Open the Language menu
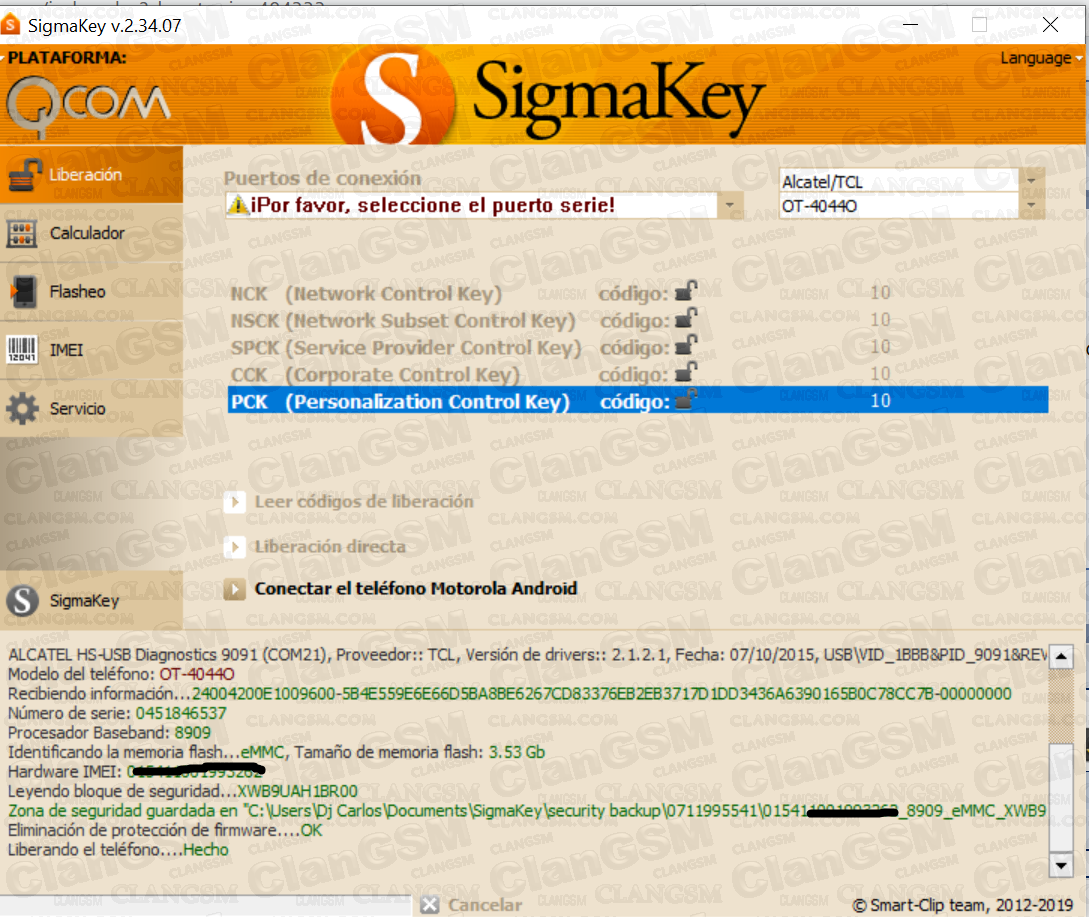 [x=1041, y=58]
